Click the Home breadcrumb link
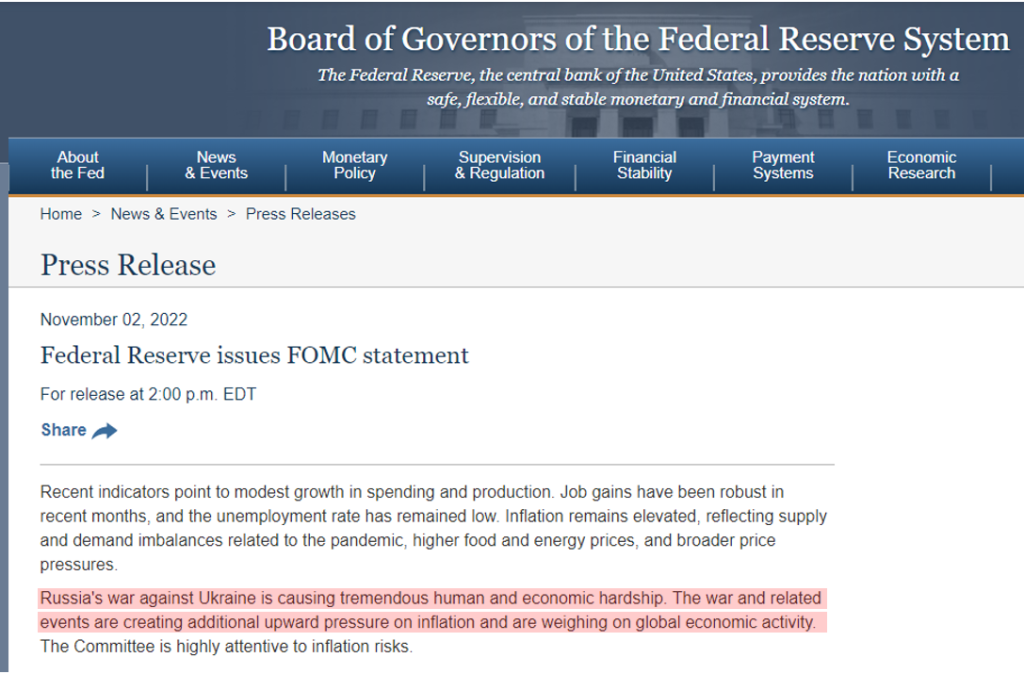The image size is (1024, 674). point(61,214)
